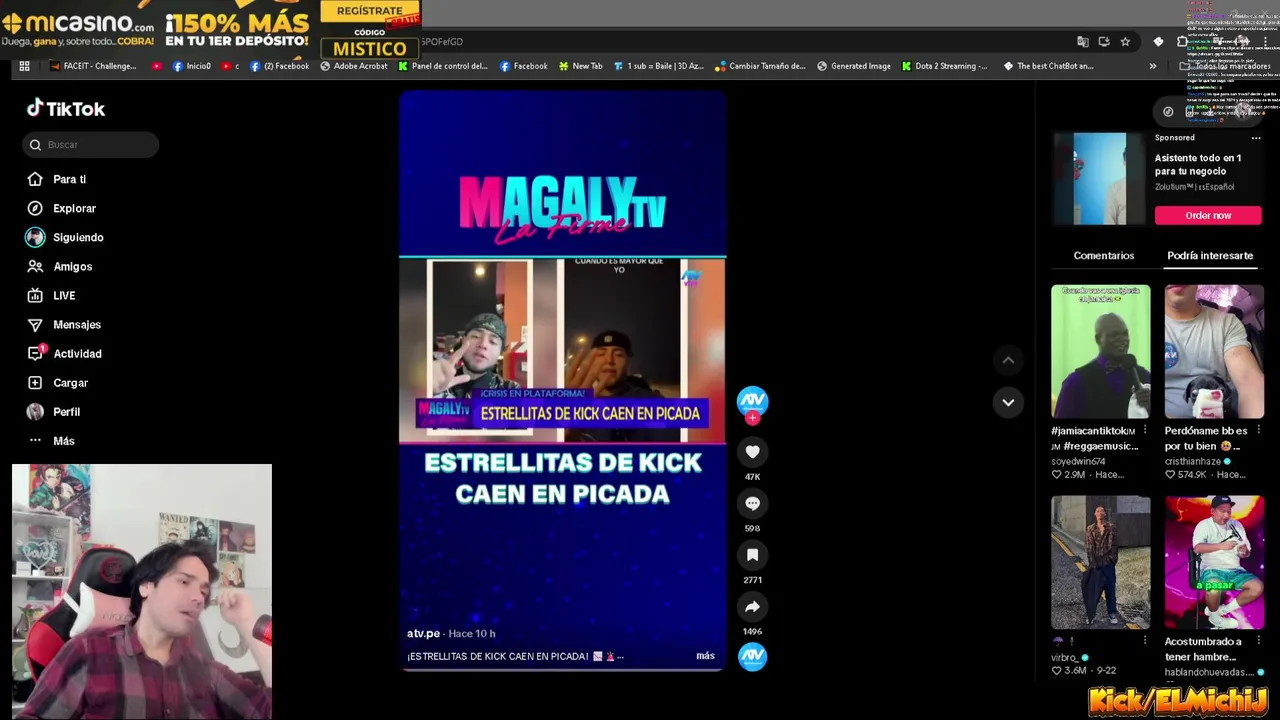Click the LIVE broadcast icon
The height and width of the screenshot is (720, 1280).
(x=35, y=295)
